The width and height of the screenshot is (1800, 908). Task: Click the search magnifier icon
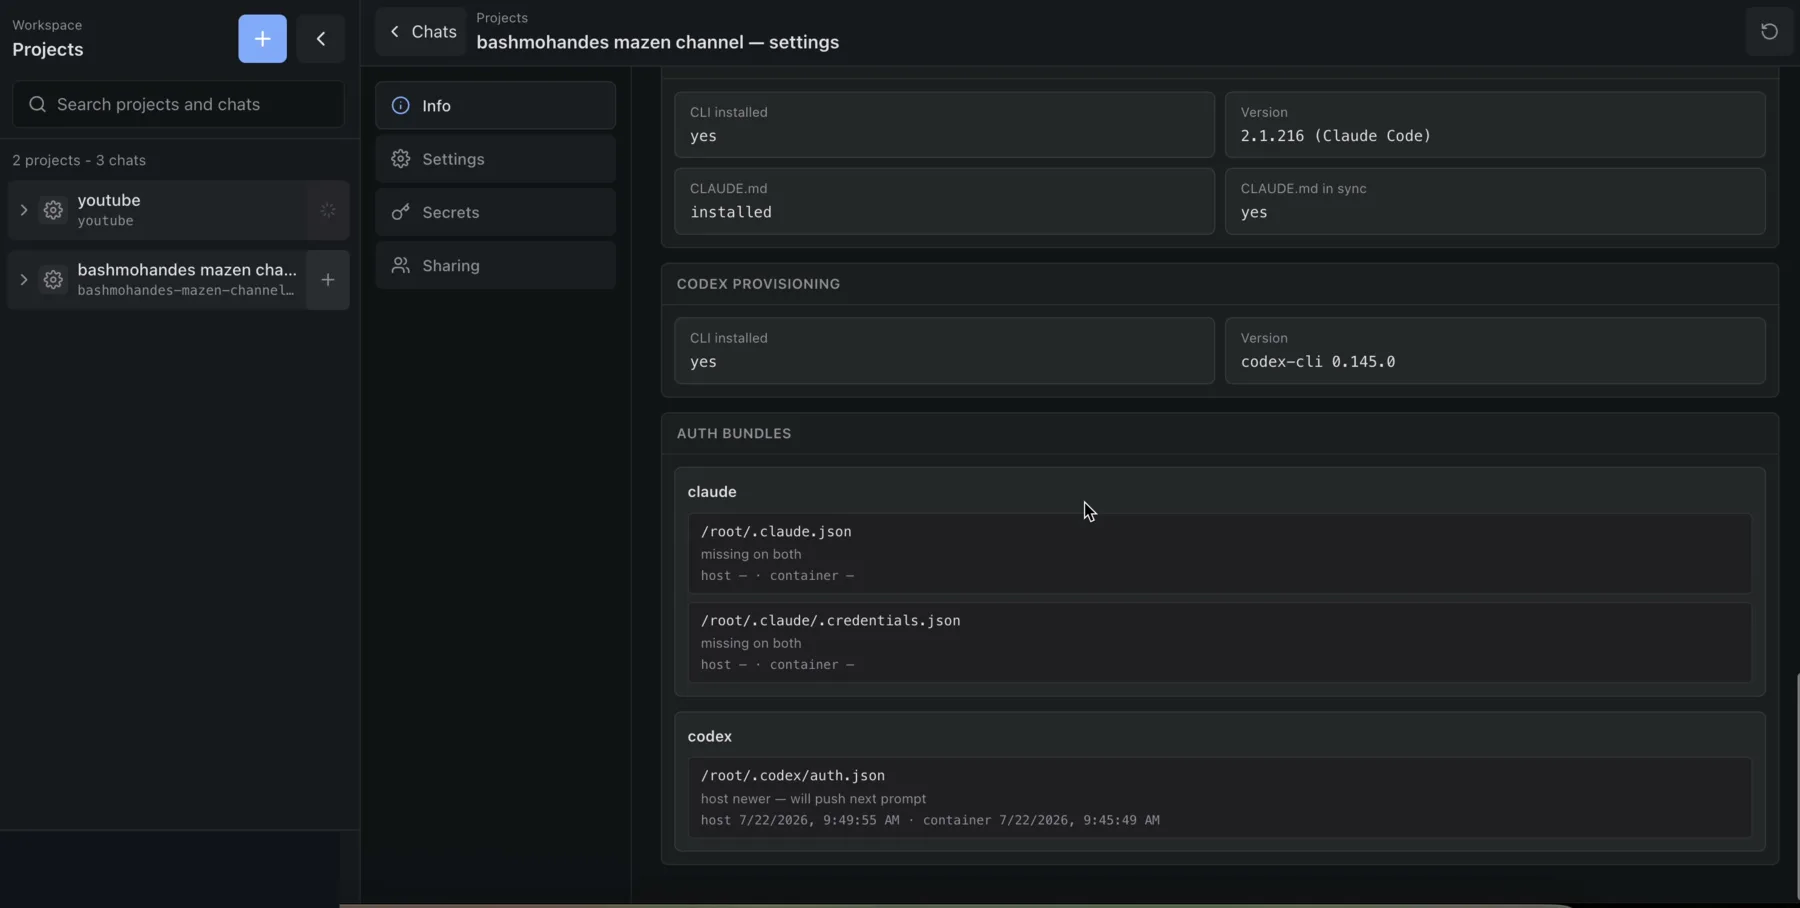click(37, 104)
